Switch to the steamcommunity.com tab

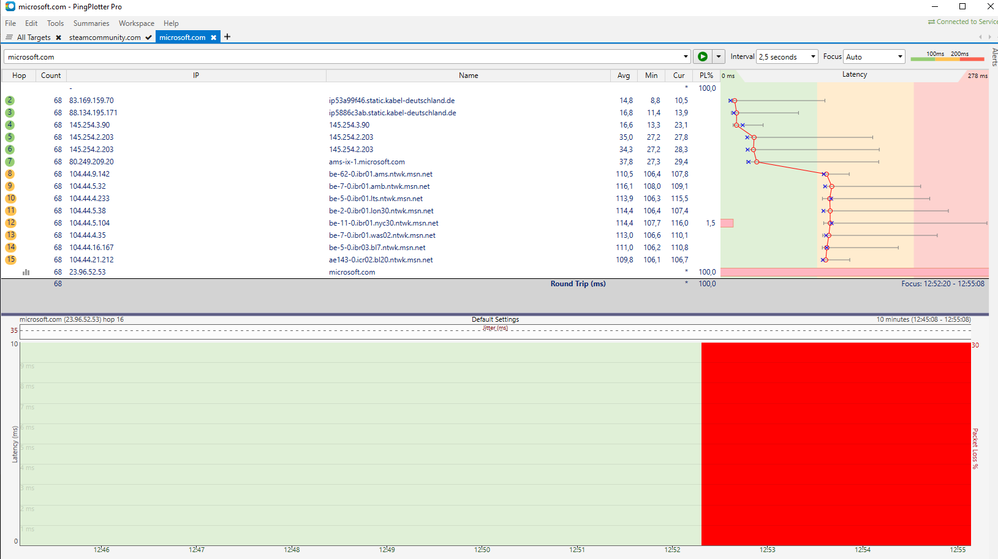coord(104,38)
